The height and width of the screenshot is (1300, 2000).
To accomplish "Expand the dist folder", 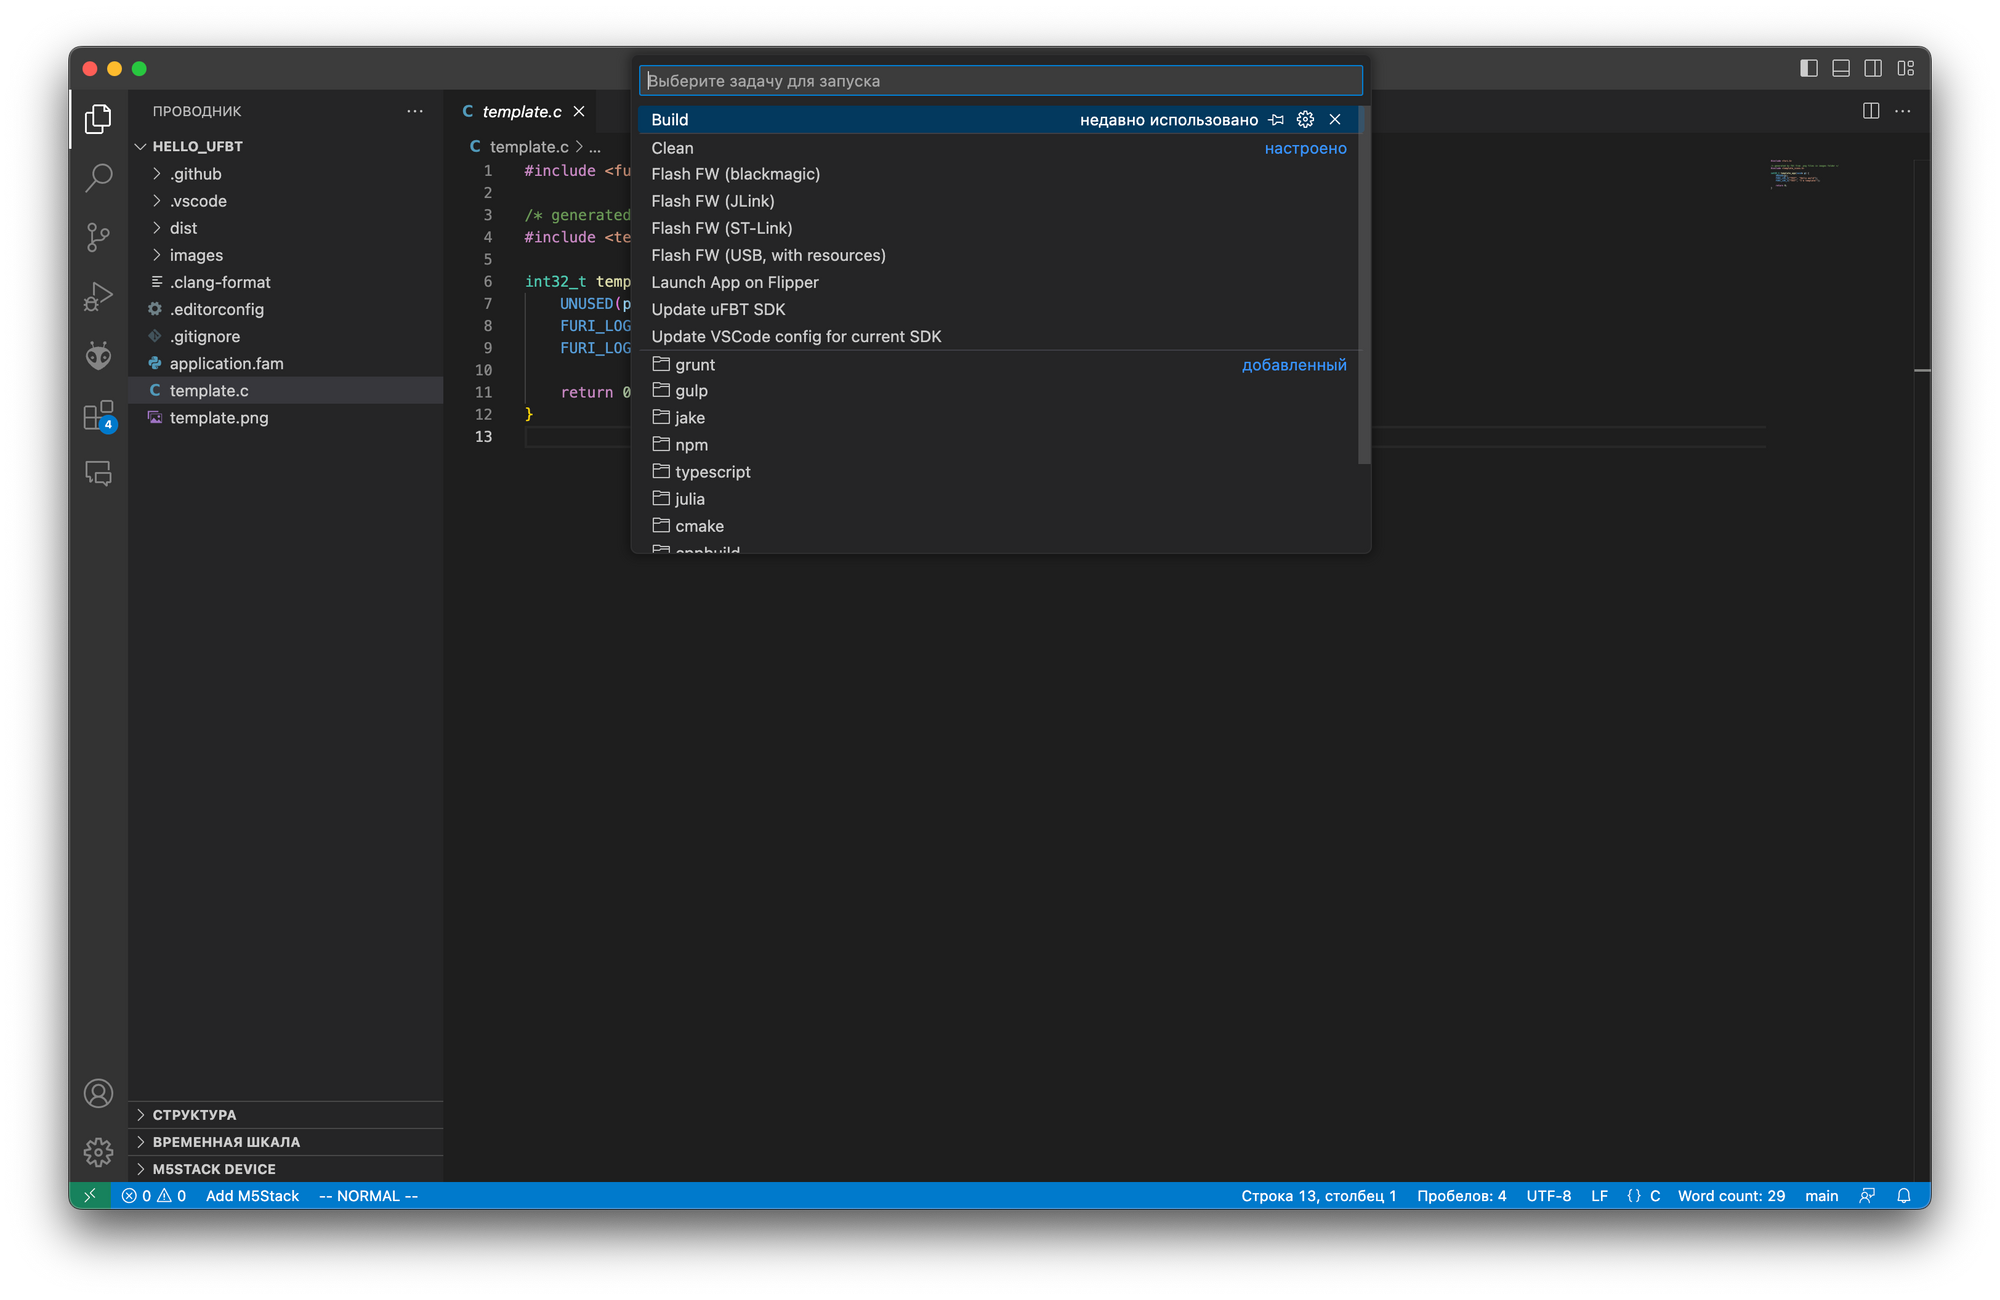I will (286, 228).
